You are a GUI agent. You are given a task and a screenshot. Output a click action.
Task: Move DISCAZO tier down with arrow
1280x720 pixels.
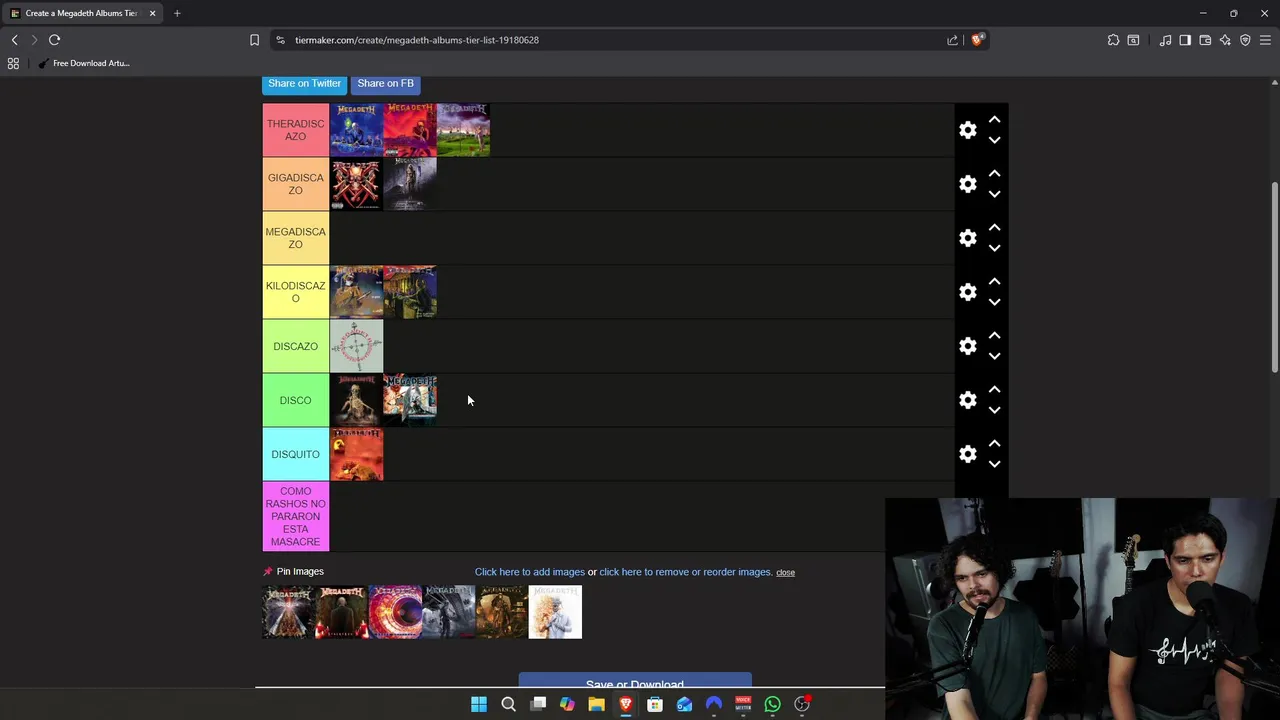[994, 357]
